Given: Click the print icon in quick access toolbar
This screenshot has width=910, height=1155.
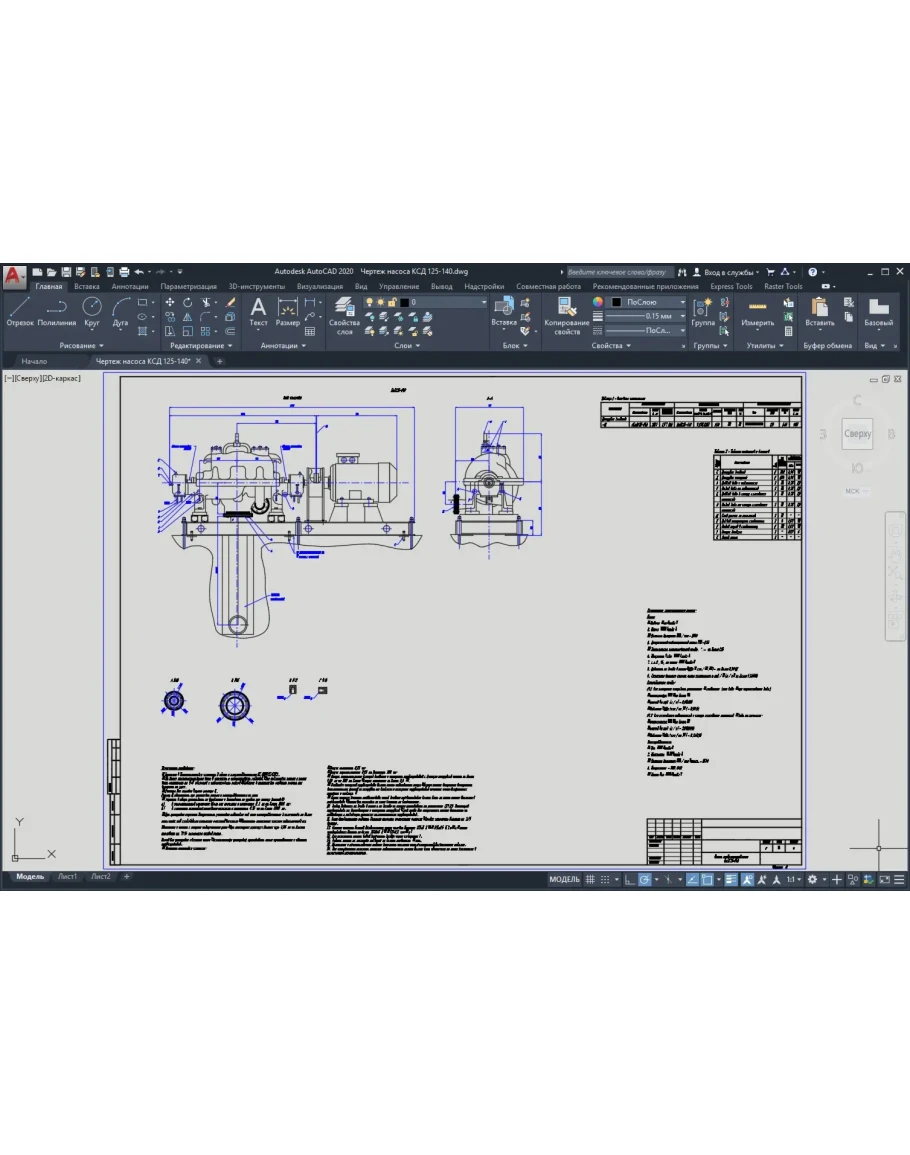Looking at the screenshot, I should [x=124, y=272].
